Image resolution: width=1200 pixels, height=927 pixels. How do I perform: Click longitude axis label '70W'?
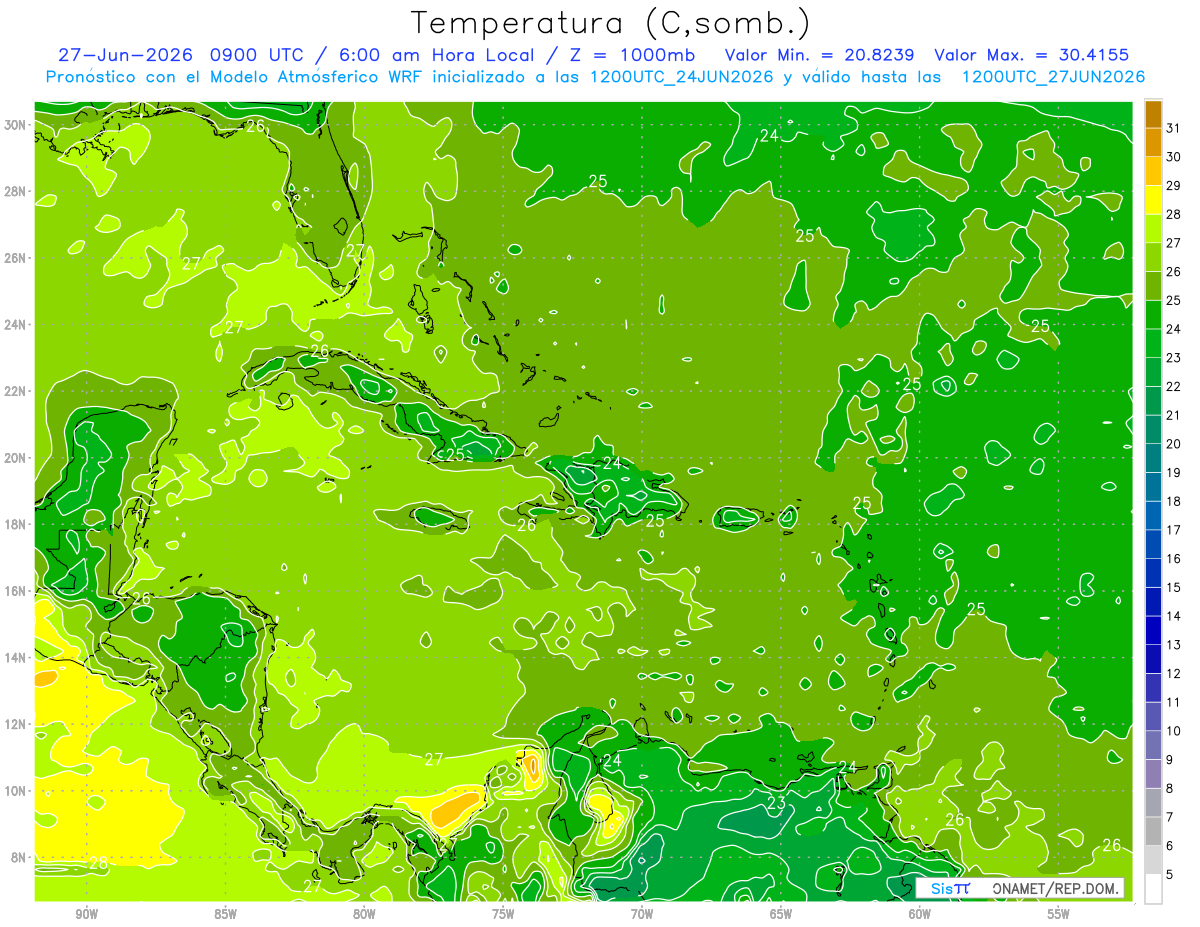point(642,914)
